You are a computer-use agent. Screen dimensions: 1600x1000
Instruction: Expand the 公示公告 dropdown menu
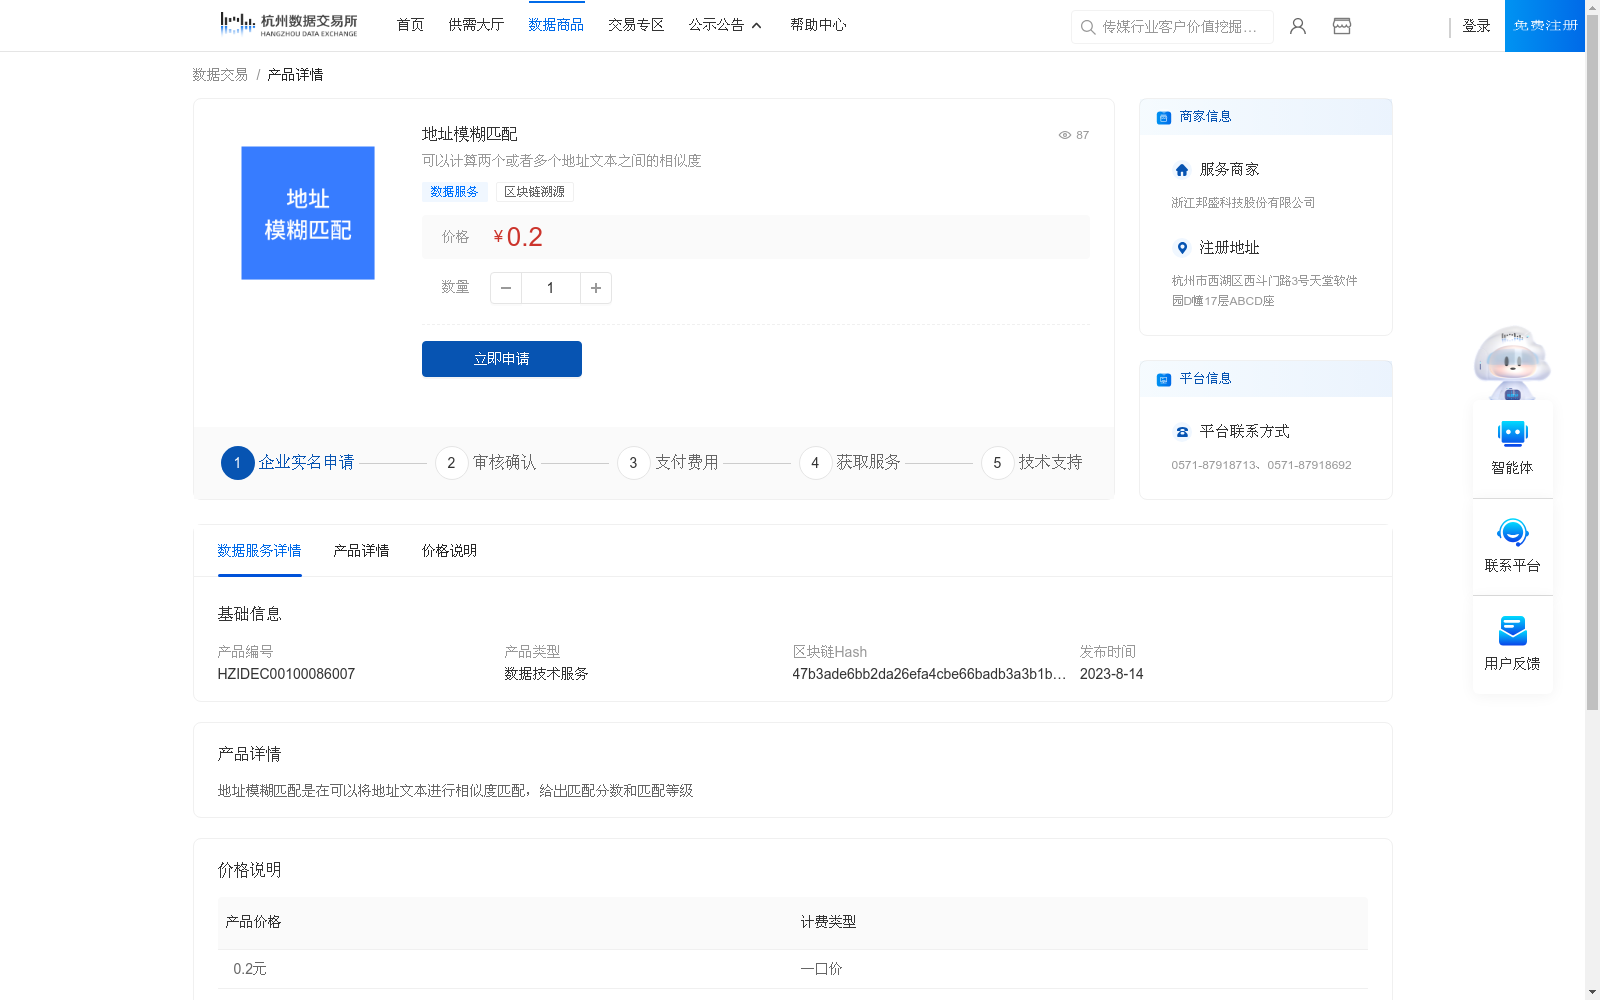[x=726, y=25]
